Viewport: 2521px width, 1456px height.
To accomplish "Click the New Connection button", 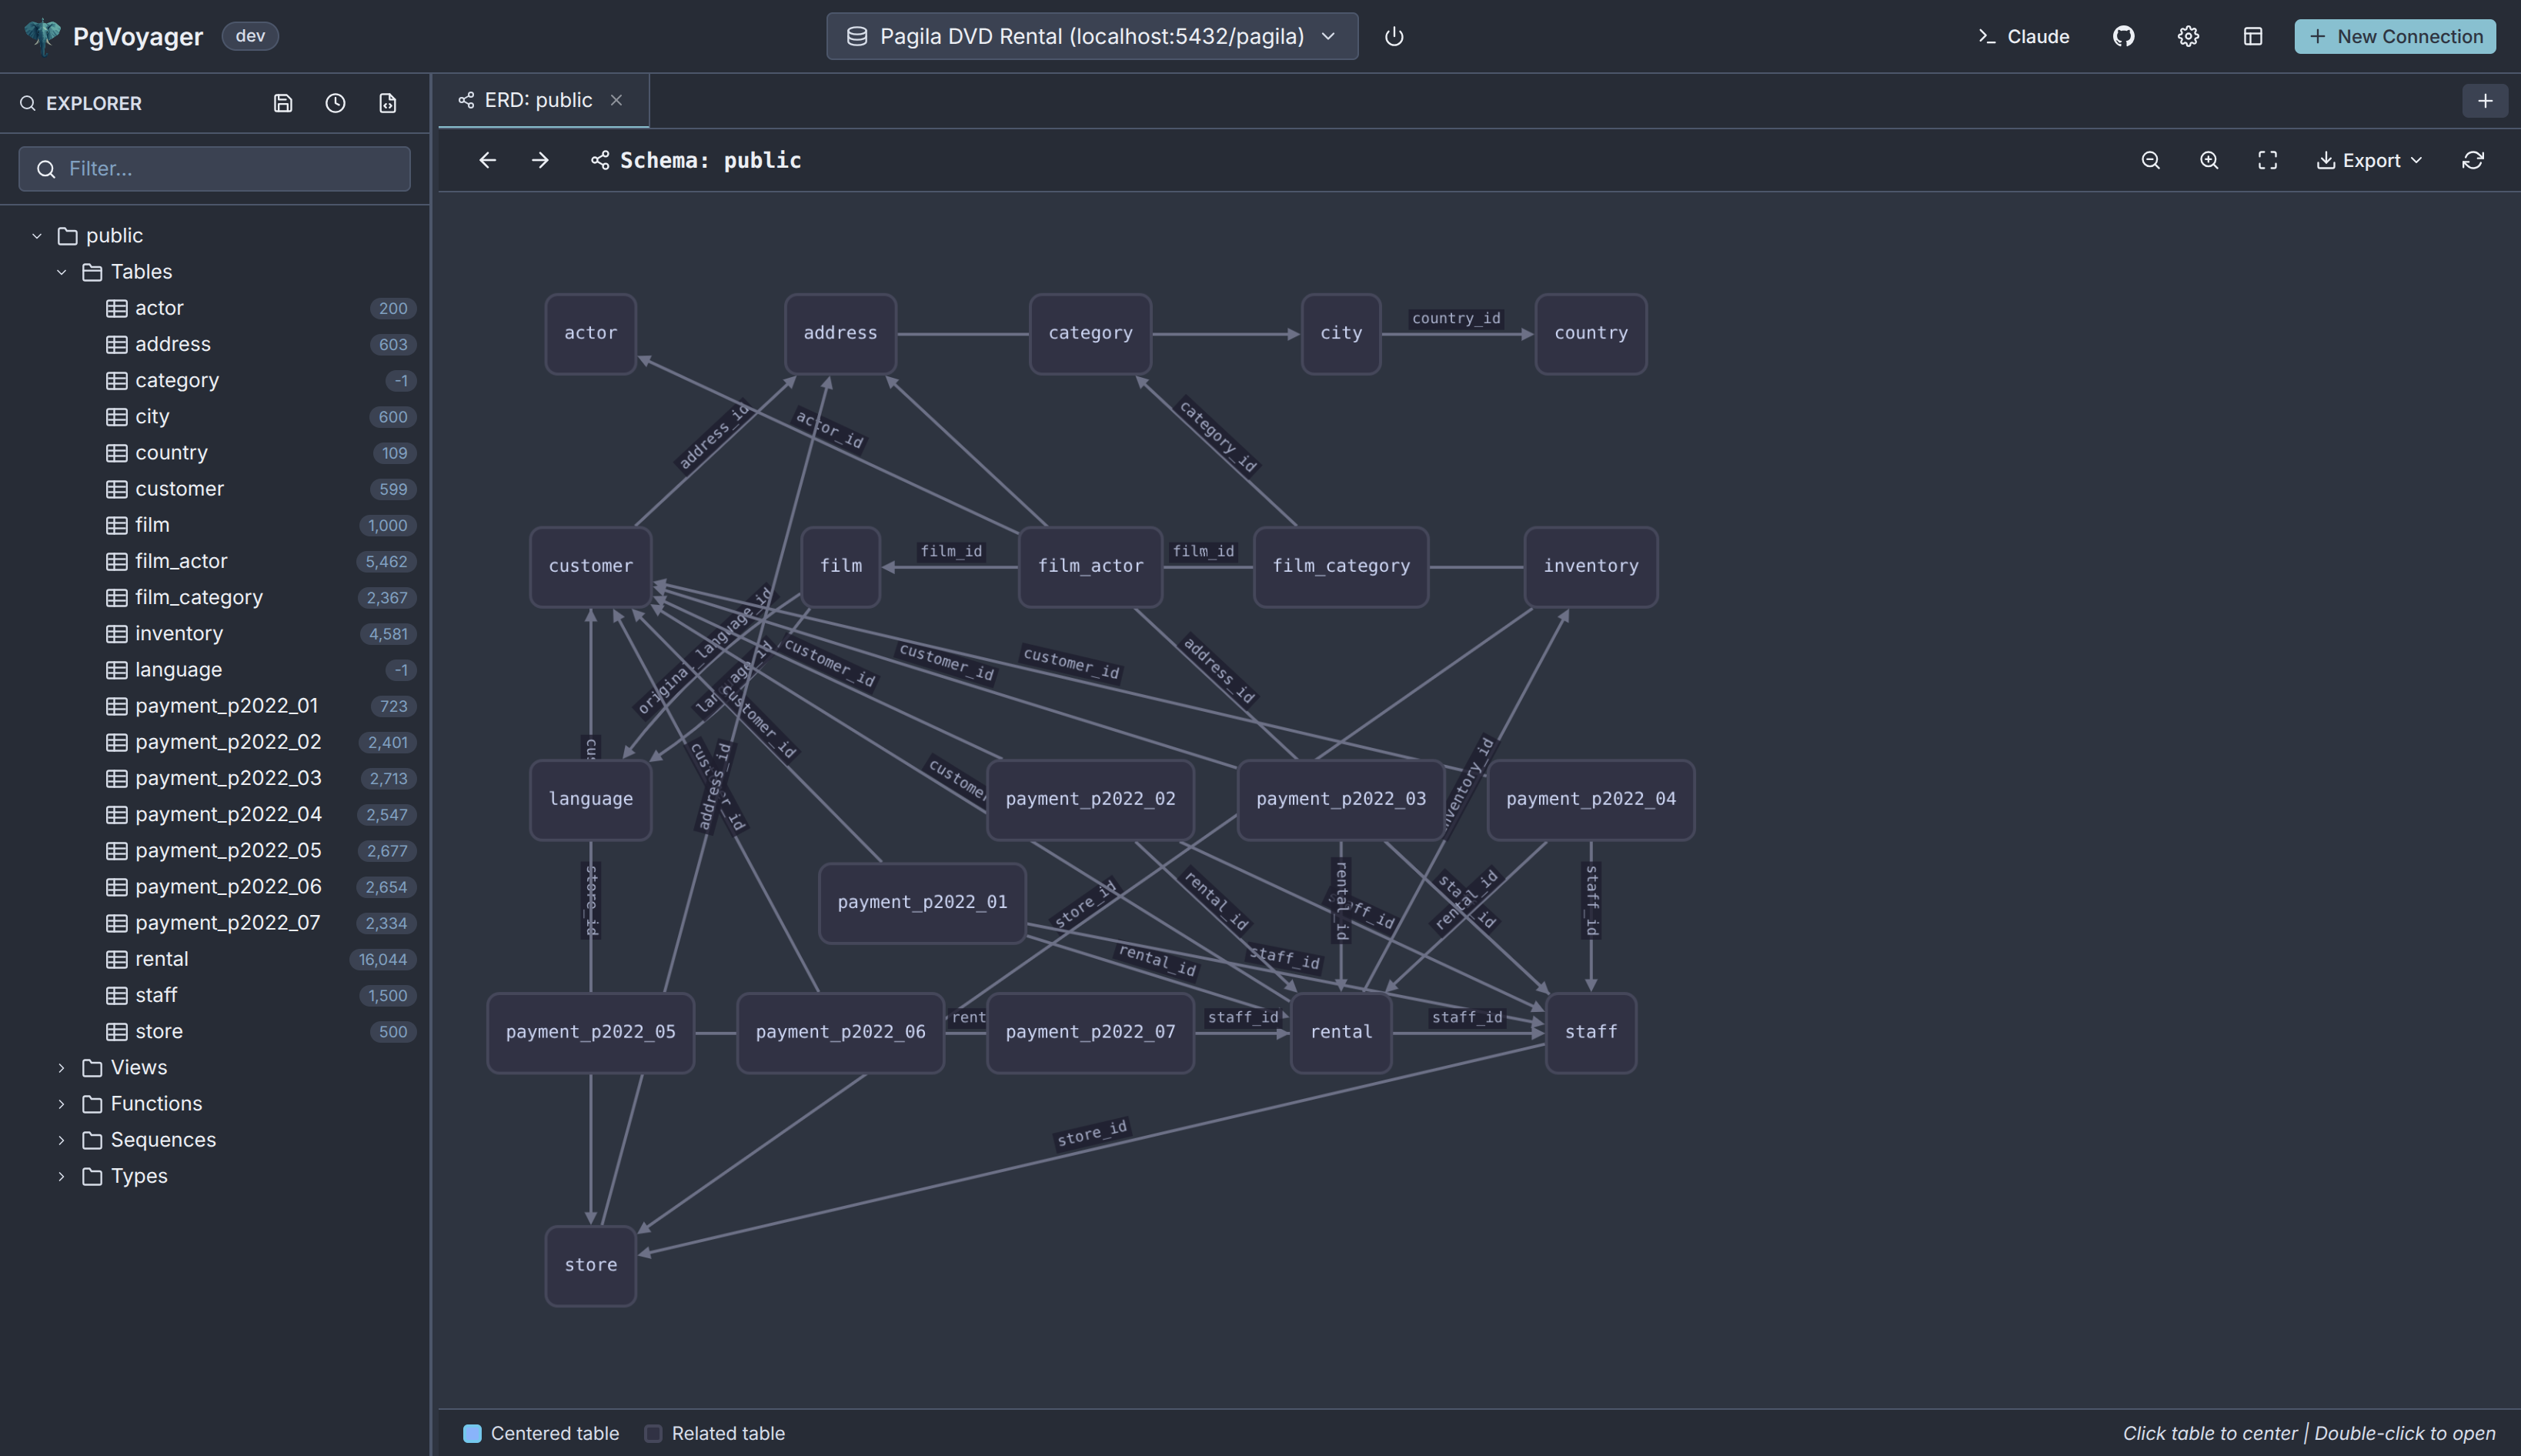I will (2394, 36).
